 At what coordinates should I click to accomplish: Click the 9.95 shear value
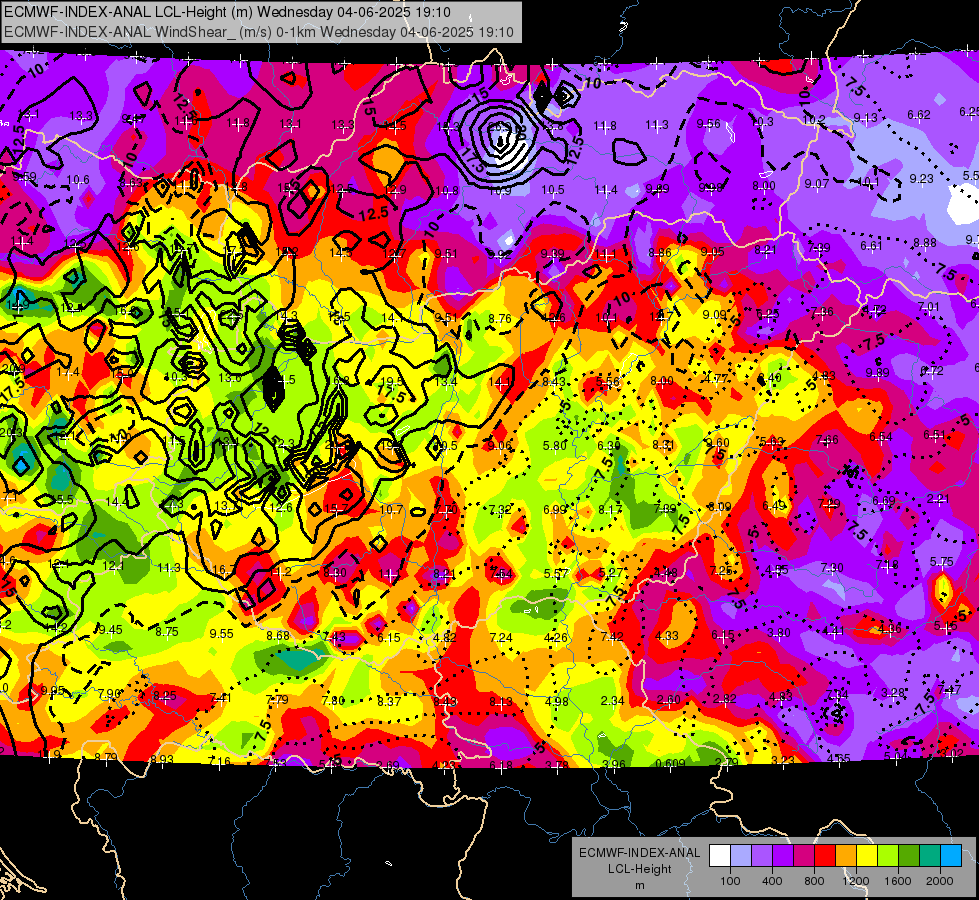pos(52,691)
